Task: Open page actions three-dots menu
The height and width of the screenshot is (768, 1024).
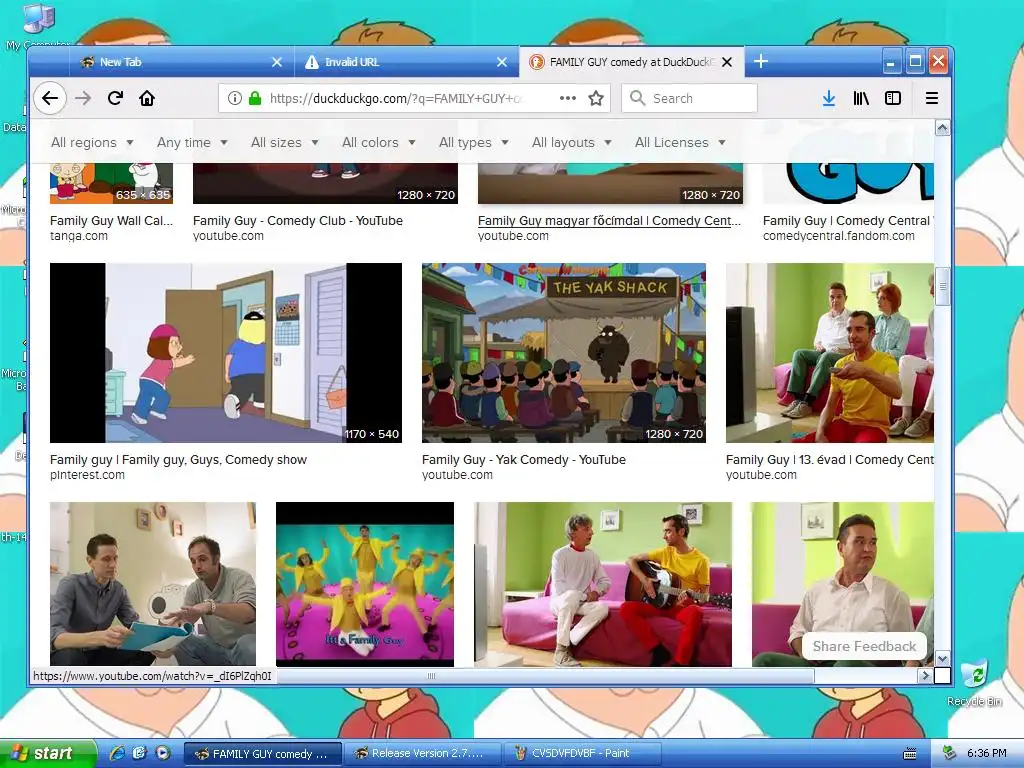Action: click(x=568, y=99)
